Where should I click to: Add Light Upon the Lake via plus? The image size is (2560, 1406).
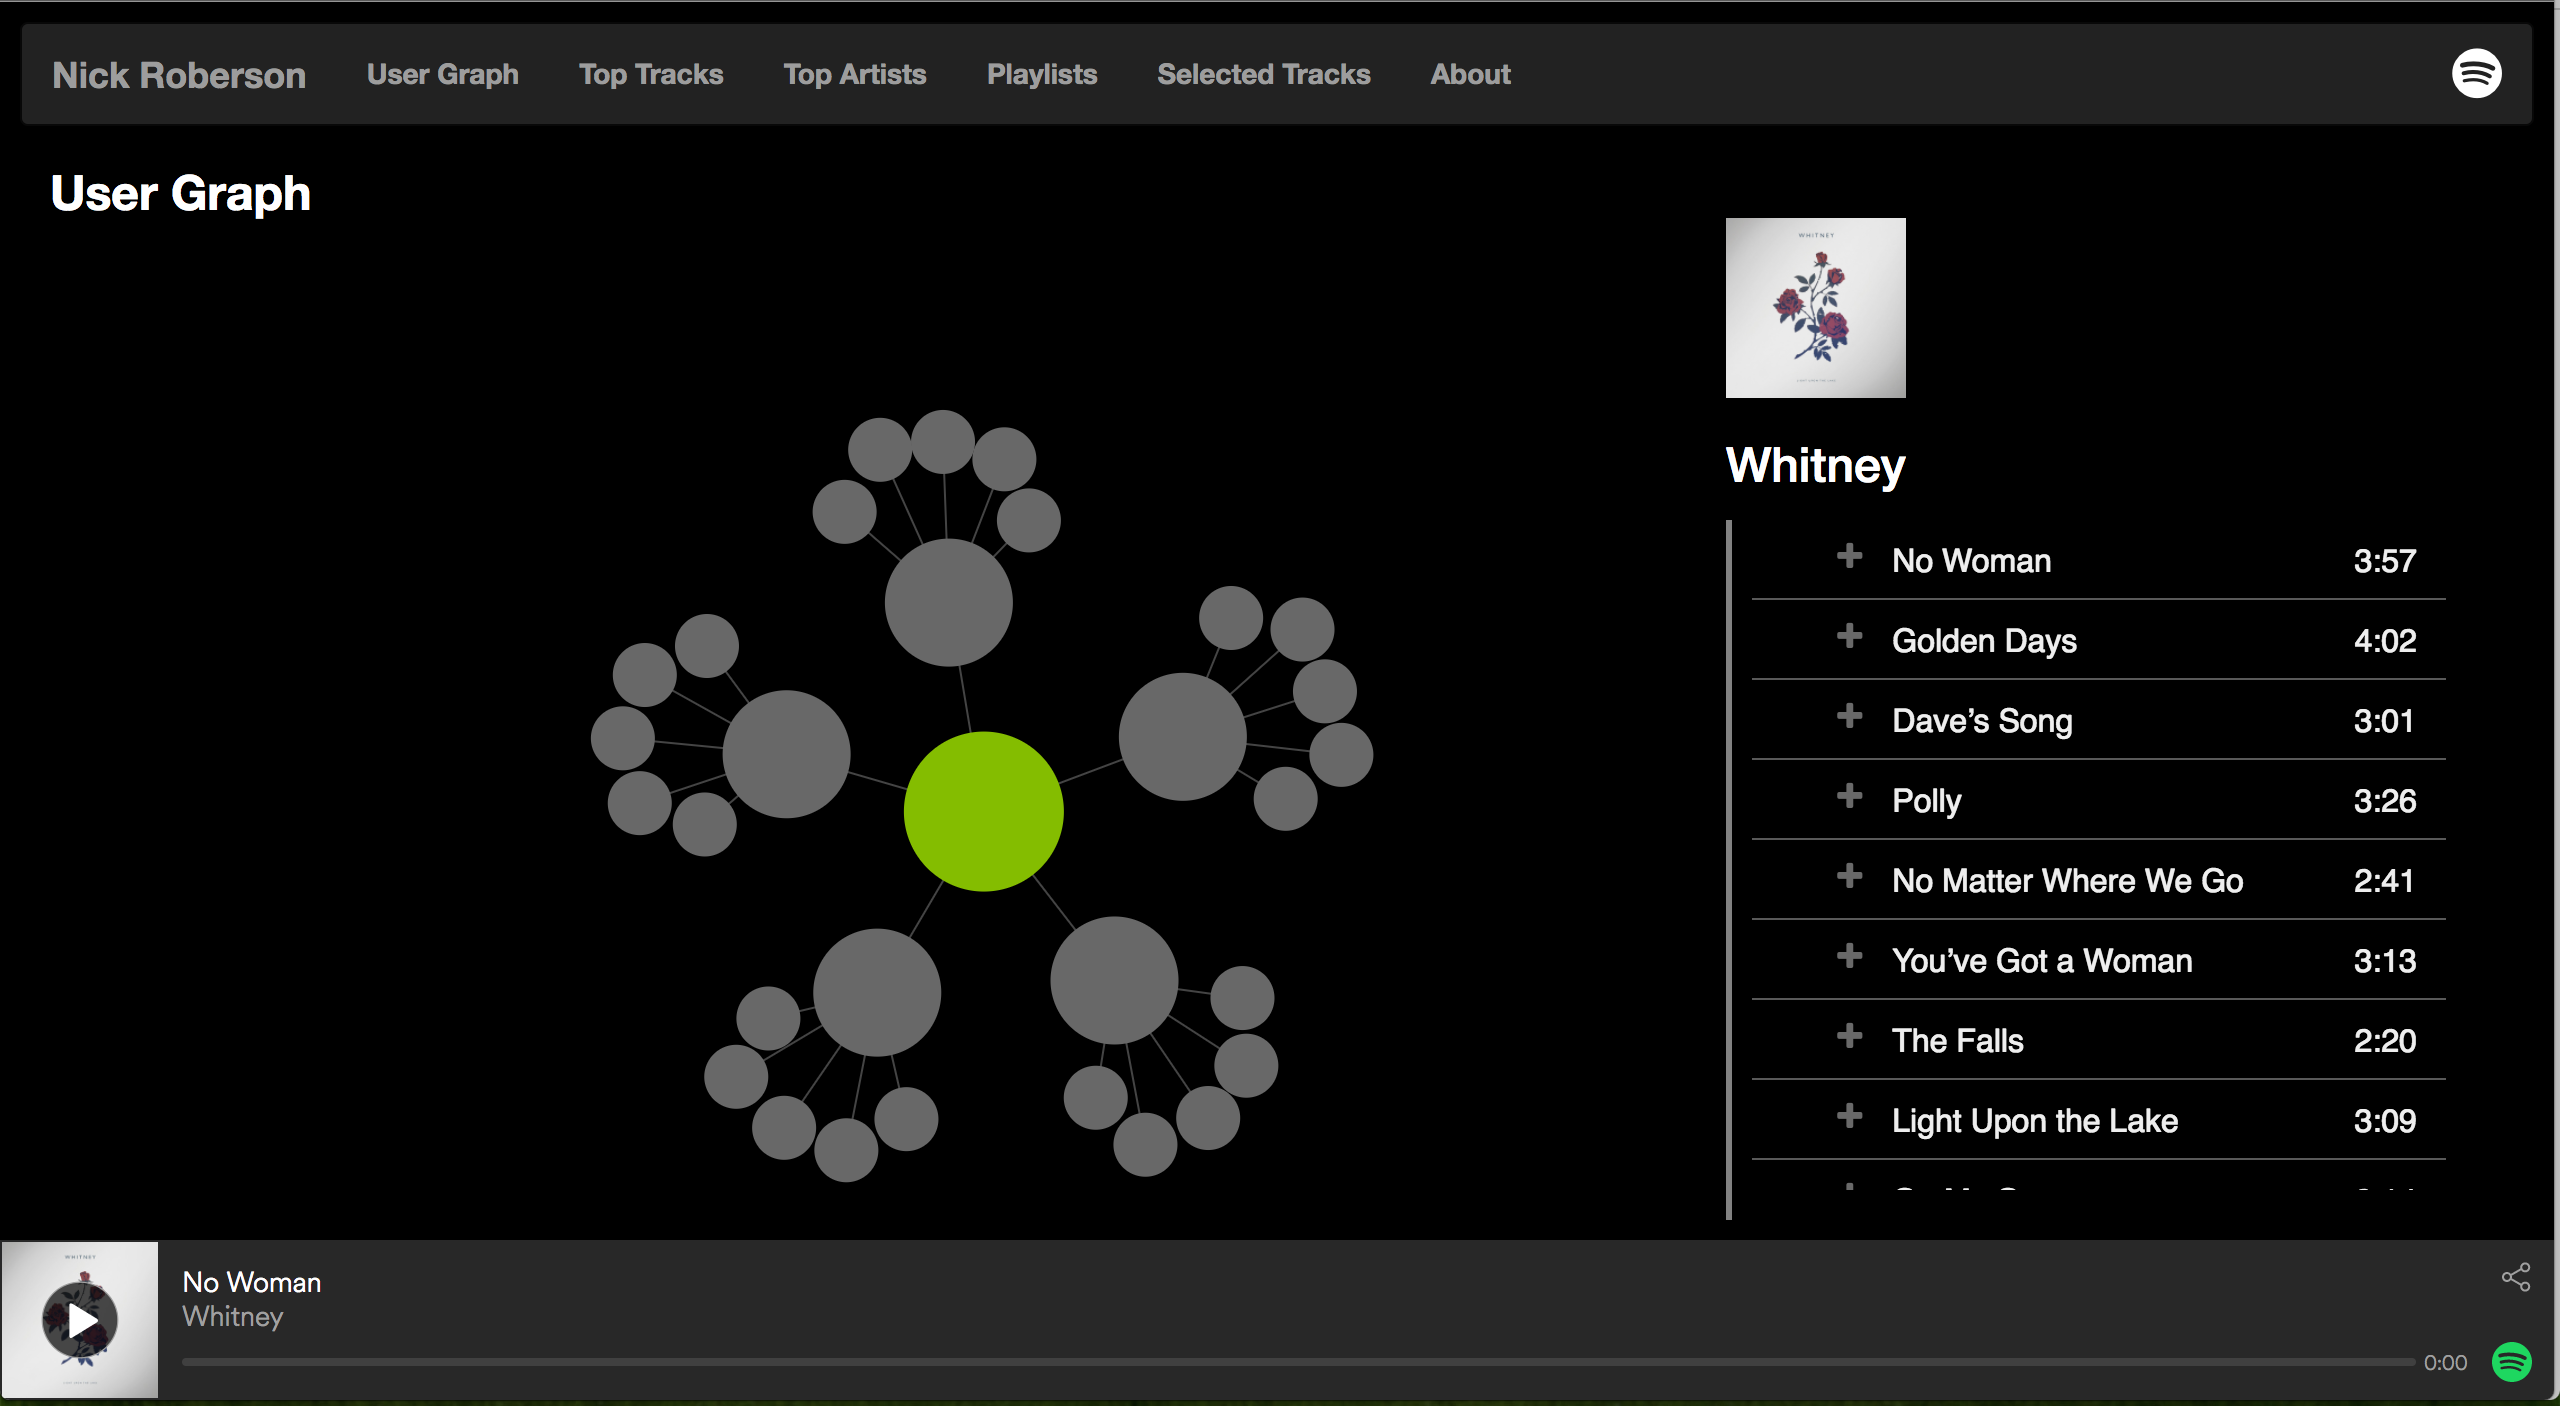click(1850, 1116)
